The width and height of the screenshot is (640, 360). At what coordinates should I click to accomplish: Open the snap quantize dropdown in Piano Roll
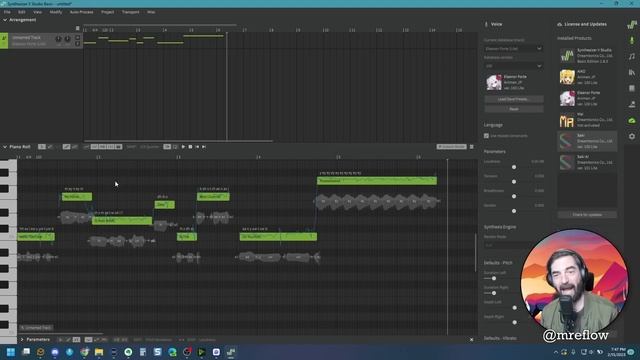pyautogui.click(x=149, y=147)
